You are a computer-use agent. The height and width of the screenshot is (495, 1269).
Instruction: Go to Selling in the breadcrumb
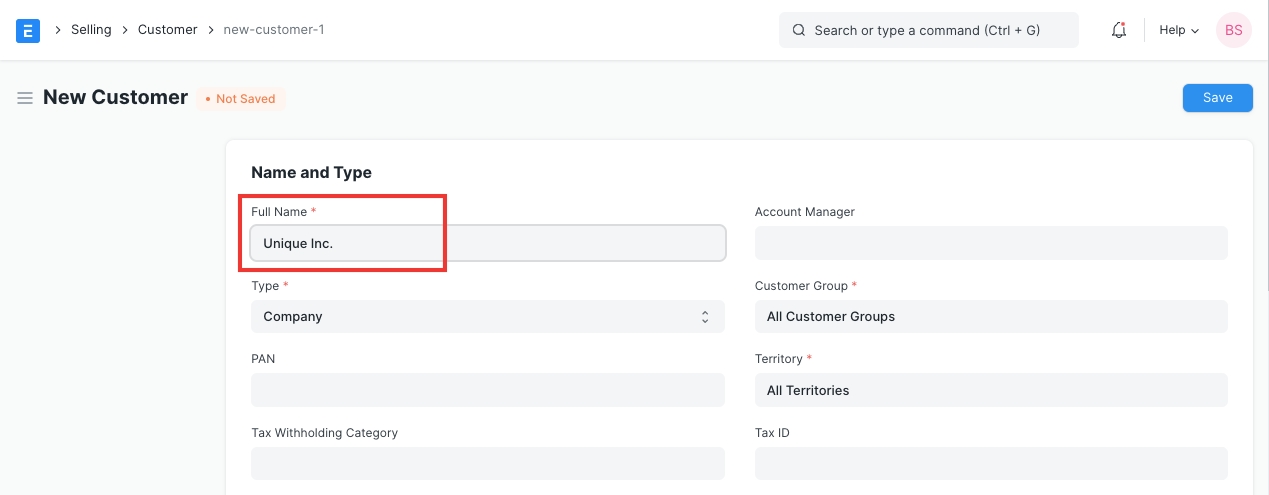point(91,30)
